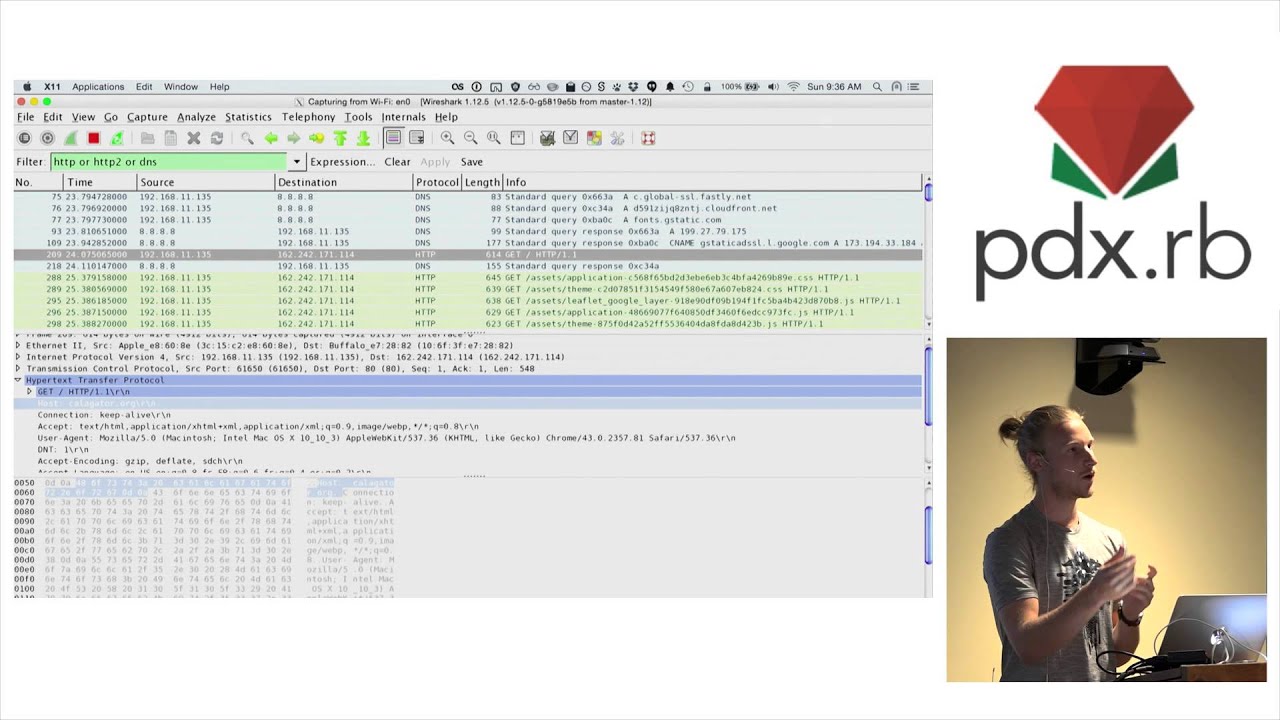The height and width of the screenshot is (720, 1280).
Task: Go forward in packet history
Action: click(x=293, y=138)
